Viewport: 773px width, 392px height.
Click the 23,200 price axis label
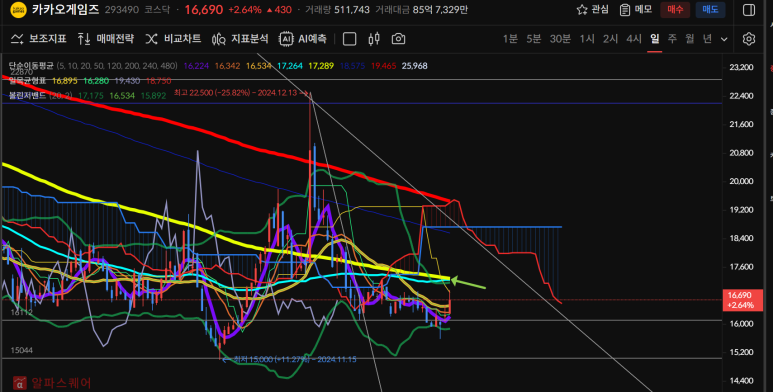coord(741,67)
